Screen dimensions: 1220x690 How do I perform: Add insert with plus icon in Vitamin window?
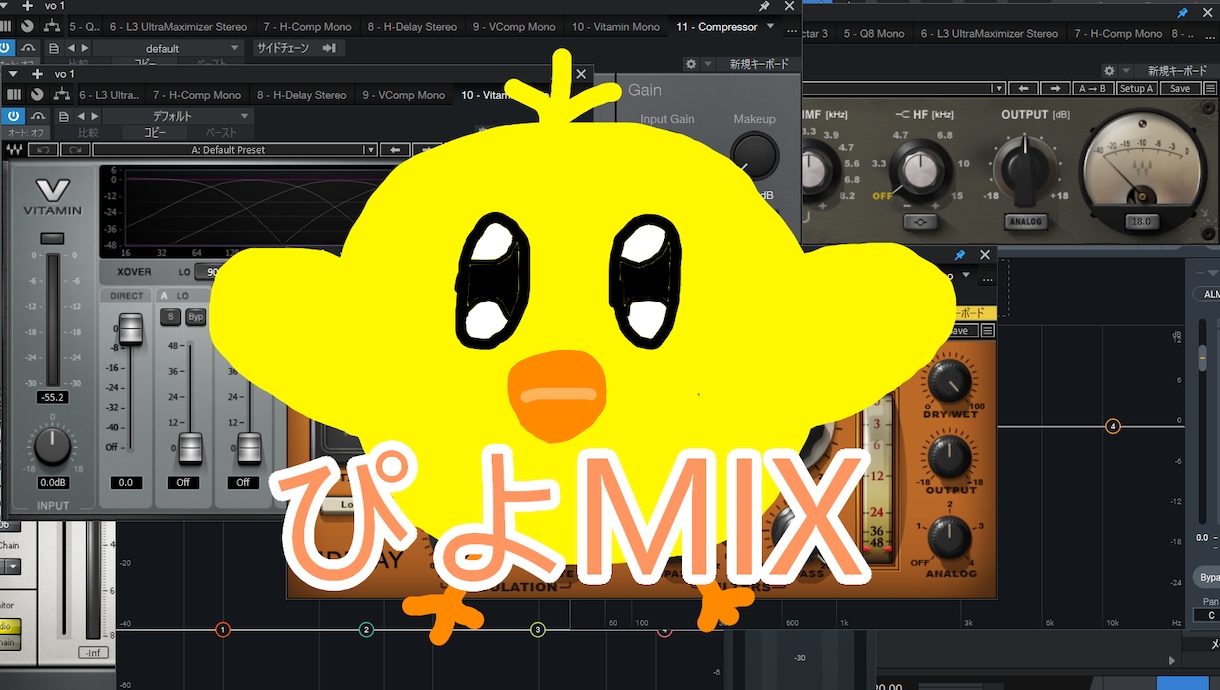[x=37, y=74]
